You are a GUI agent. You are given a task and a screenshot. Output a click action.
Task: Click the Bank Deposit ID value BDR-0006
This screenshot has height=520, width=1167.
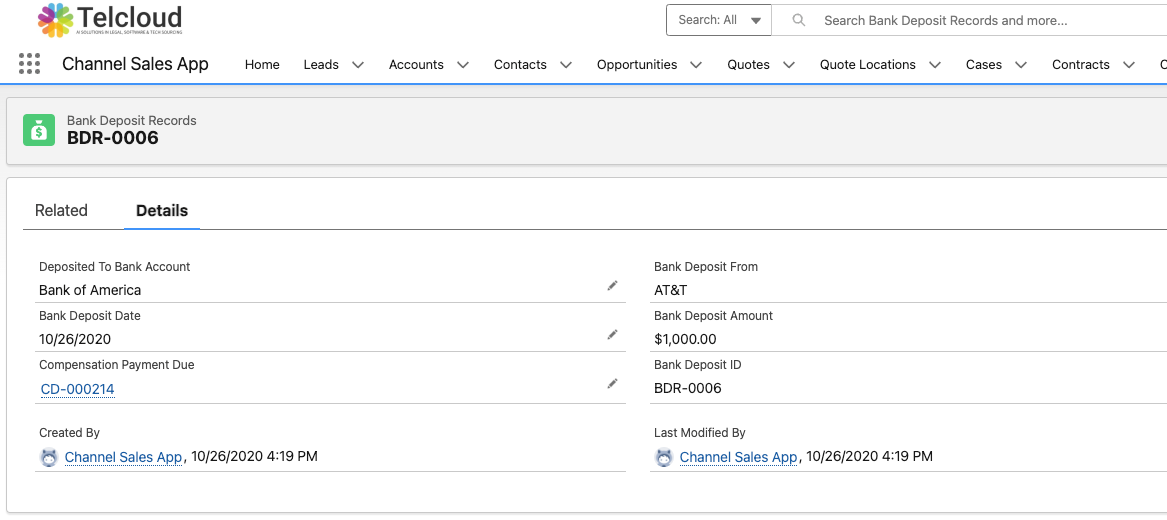[688, 388]
